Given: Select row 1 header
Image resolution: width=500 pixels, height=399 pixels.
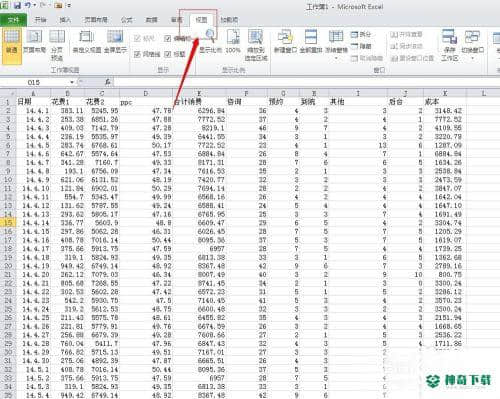Looking at the screenshot, I should [x=8, y=102].
